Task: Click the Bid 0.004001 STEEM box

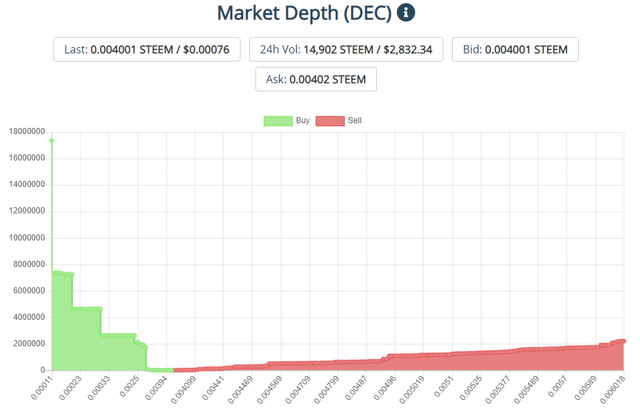Action: tap(515, 49)
